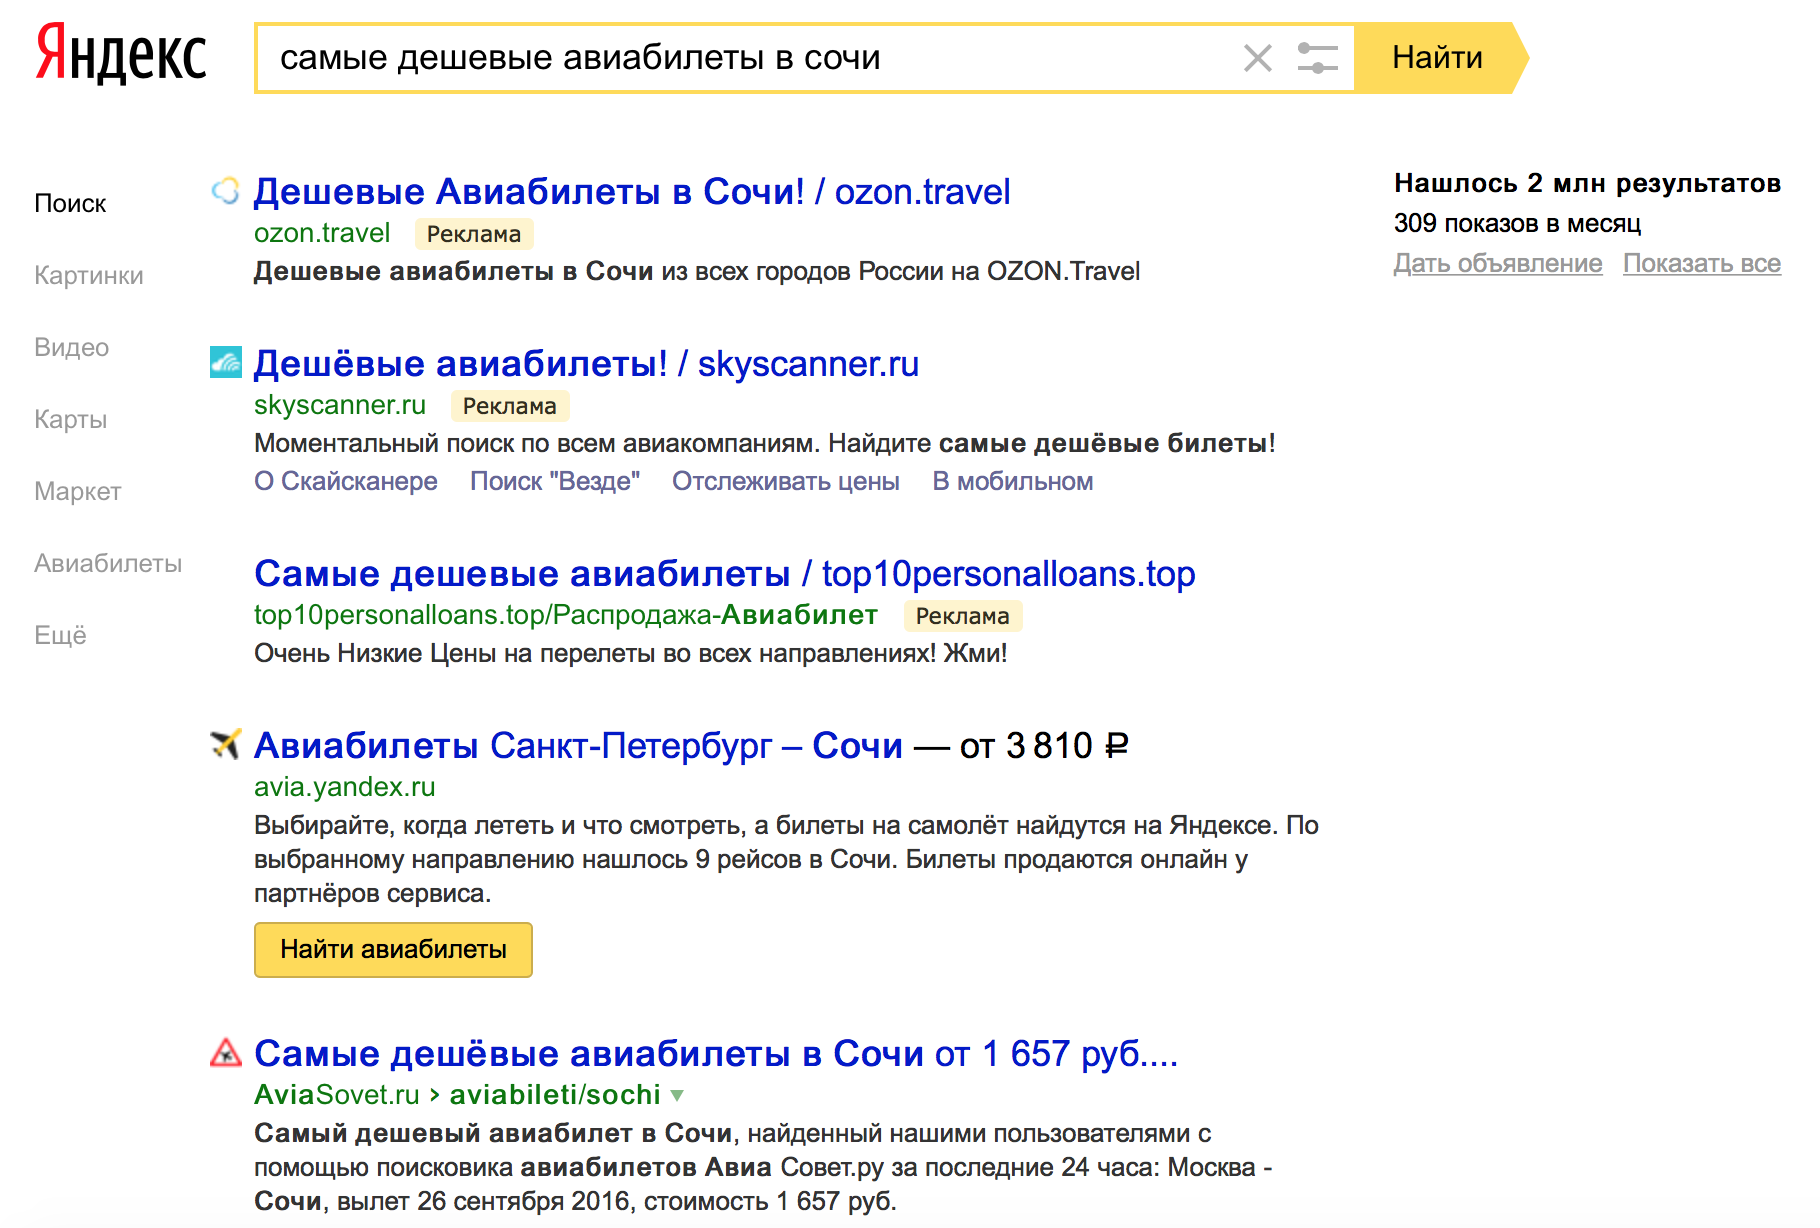This screenshot has height=1228, width=1820.
Task: Open advanced search settings sliders icon
Action: (x=1317, y=58)
